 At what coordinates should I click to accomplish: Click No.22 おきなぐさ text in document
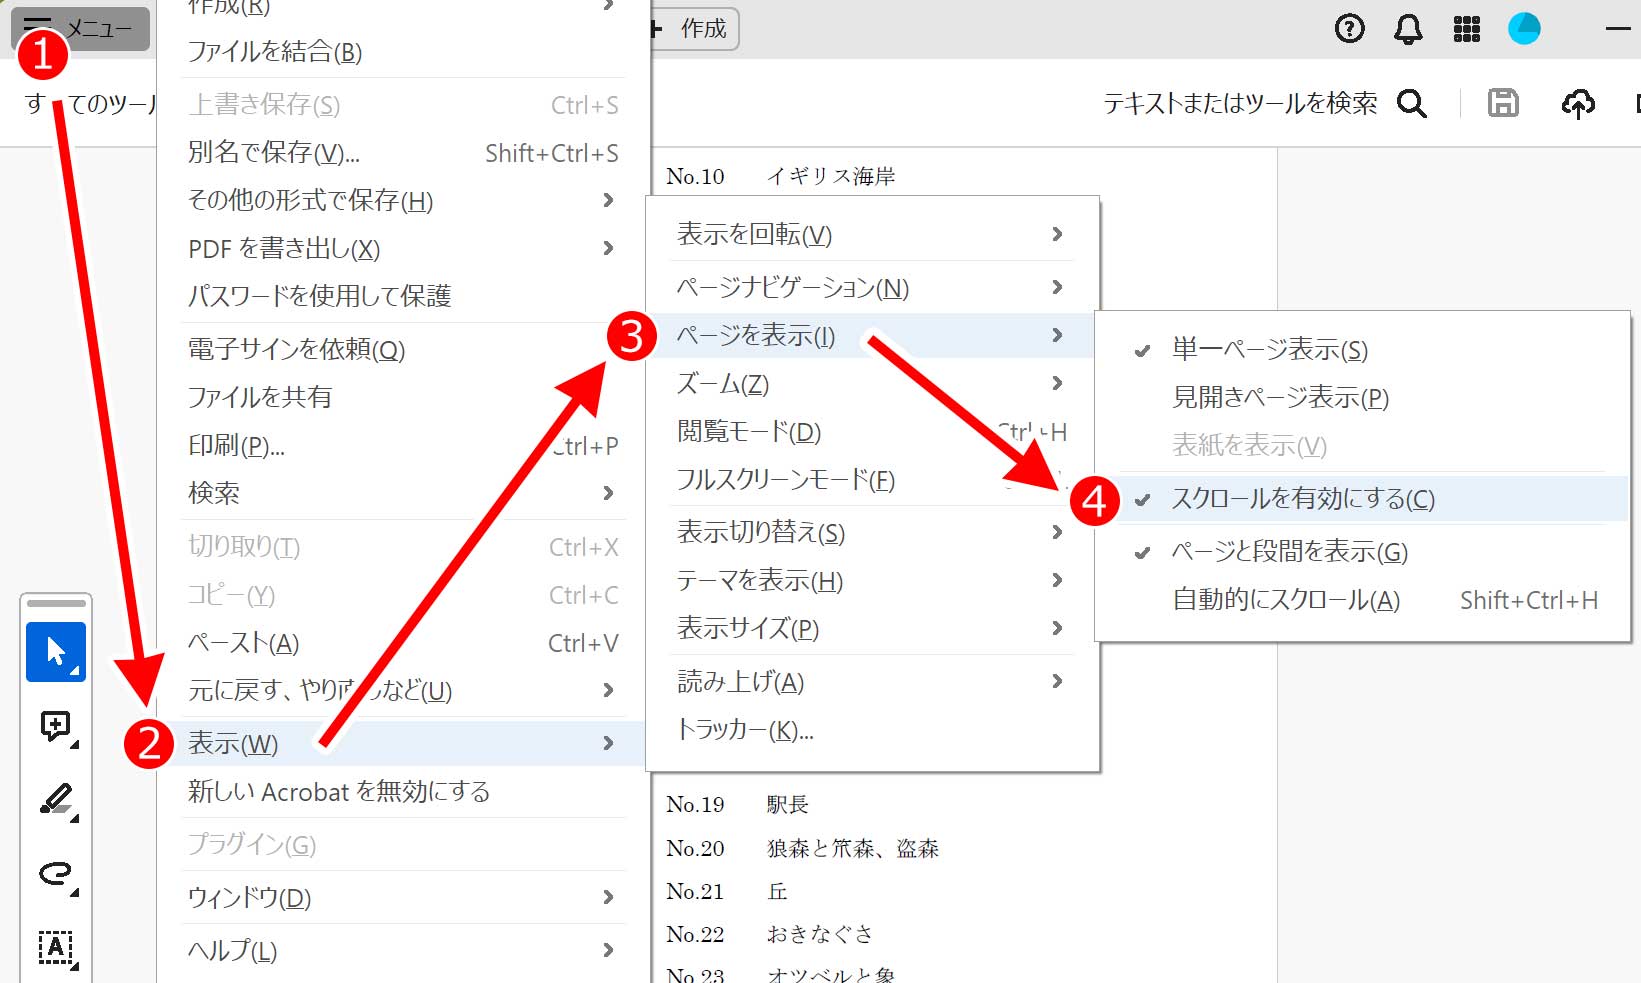coord(770,934)
